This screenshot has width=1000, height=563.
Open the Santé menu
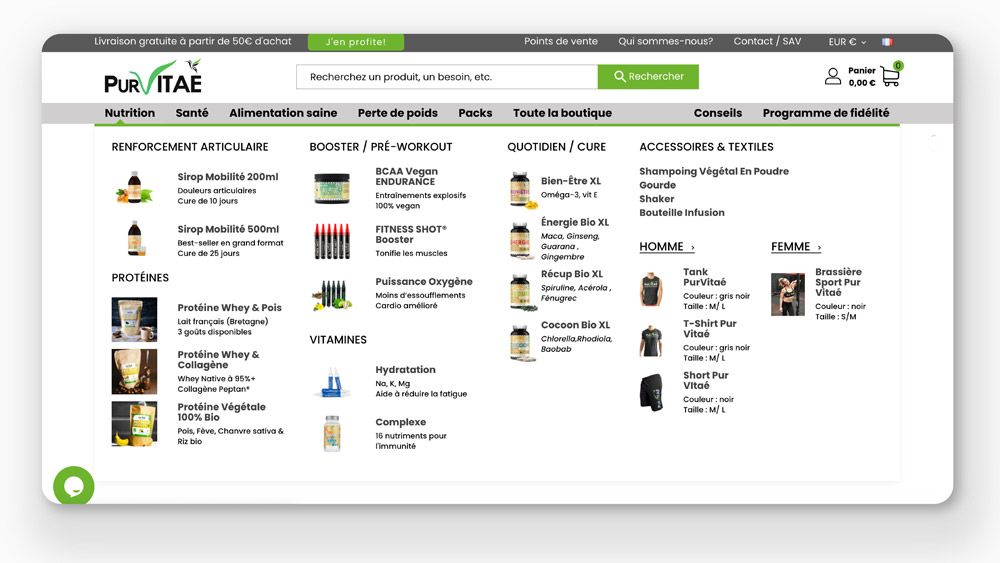click(192, 113)
